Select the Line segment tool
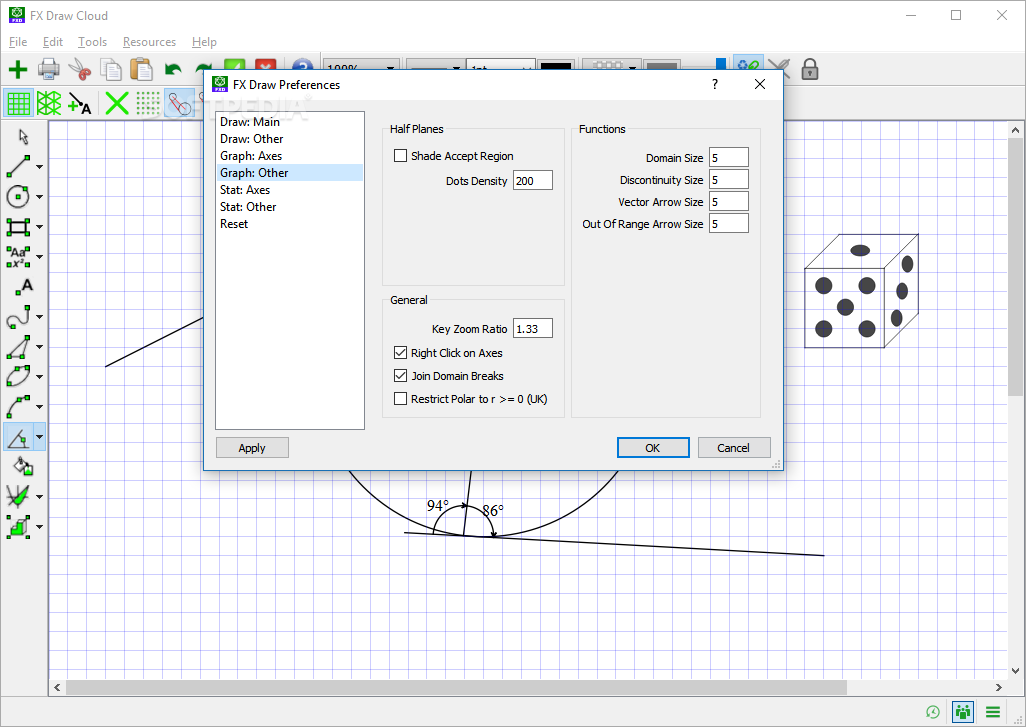The width and height of the screenshot is (1026, 727). 18,166
